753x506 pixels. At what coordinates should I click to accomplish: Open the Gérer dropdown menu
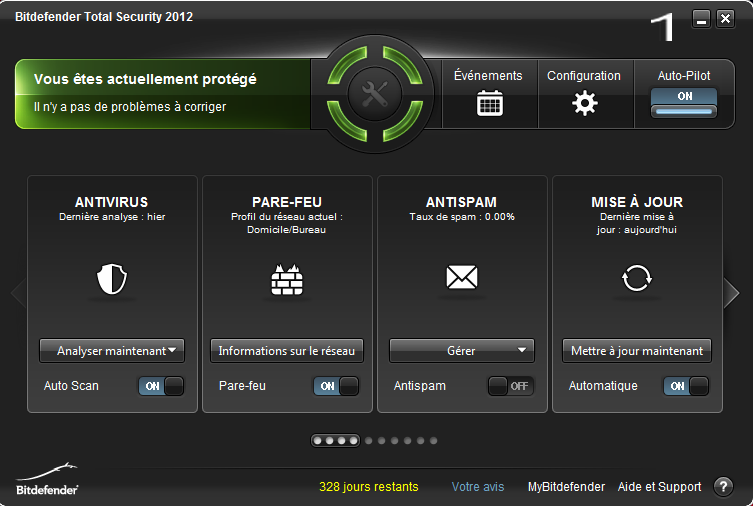[462, 351]
